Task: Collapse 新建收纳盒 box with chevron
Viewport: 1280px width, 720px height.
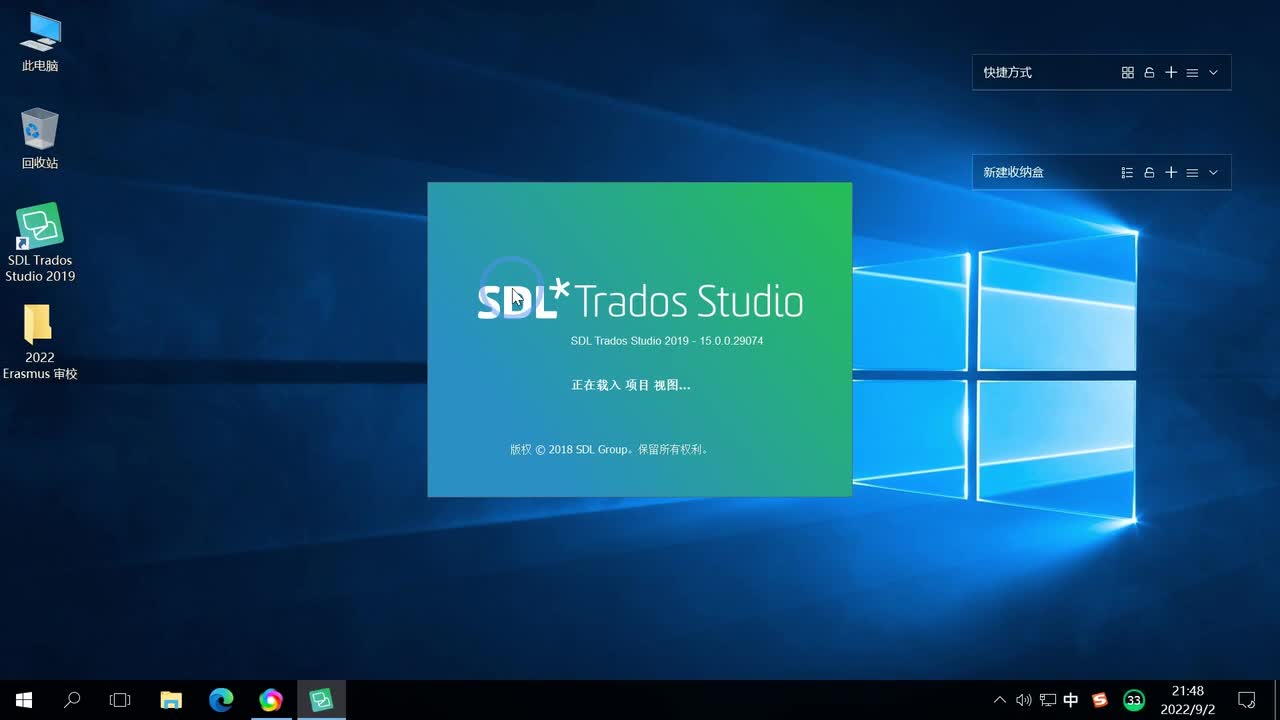Action: pos(1213,173)
